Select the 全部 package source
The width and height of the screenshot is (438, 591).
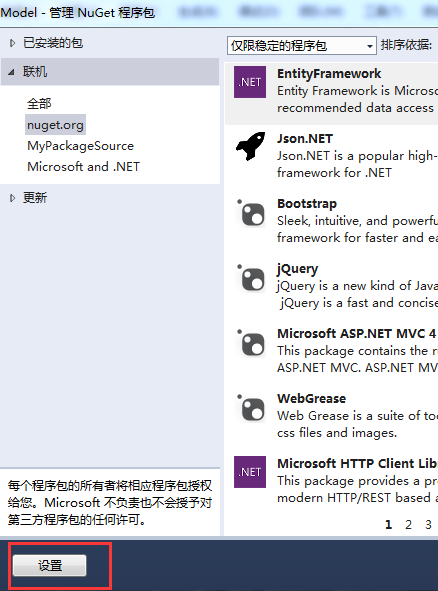pos(39,103)
